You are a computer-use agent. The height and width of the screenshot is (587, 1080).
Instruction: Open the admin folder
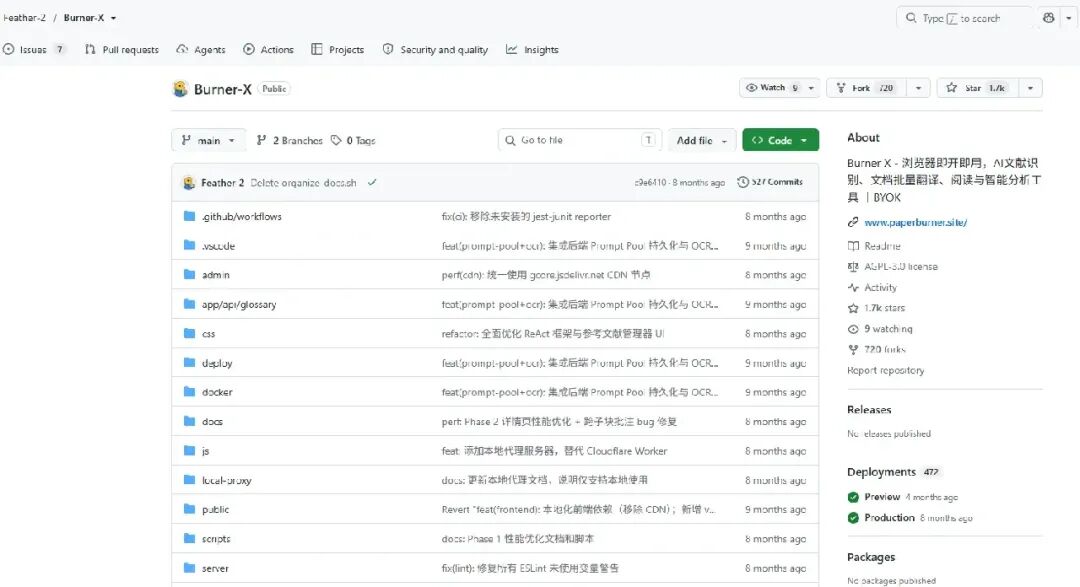[x=216, y=275]
